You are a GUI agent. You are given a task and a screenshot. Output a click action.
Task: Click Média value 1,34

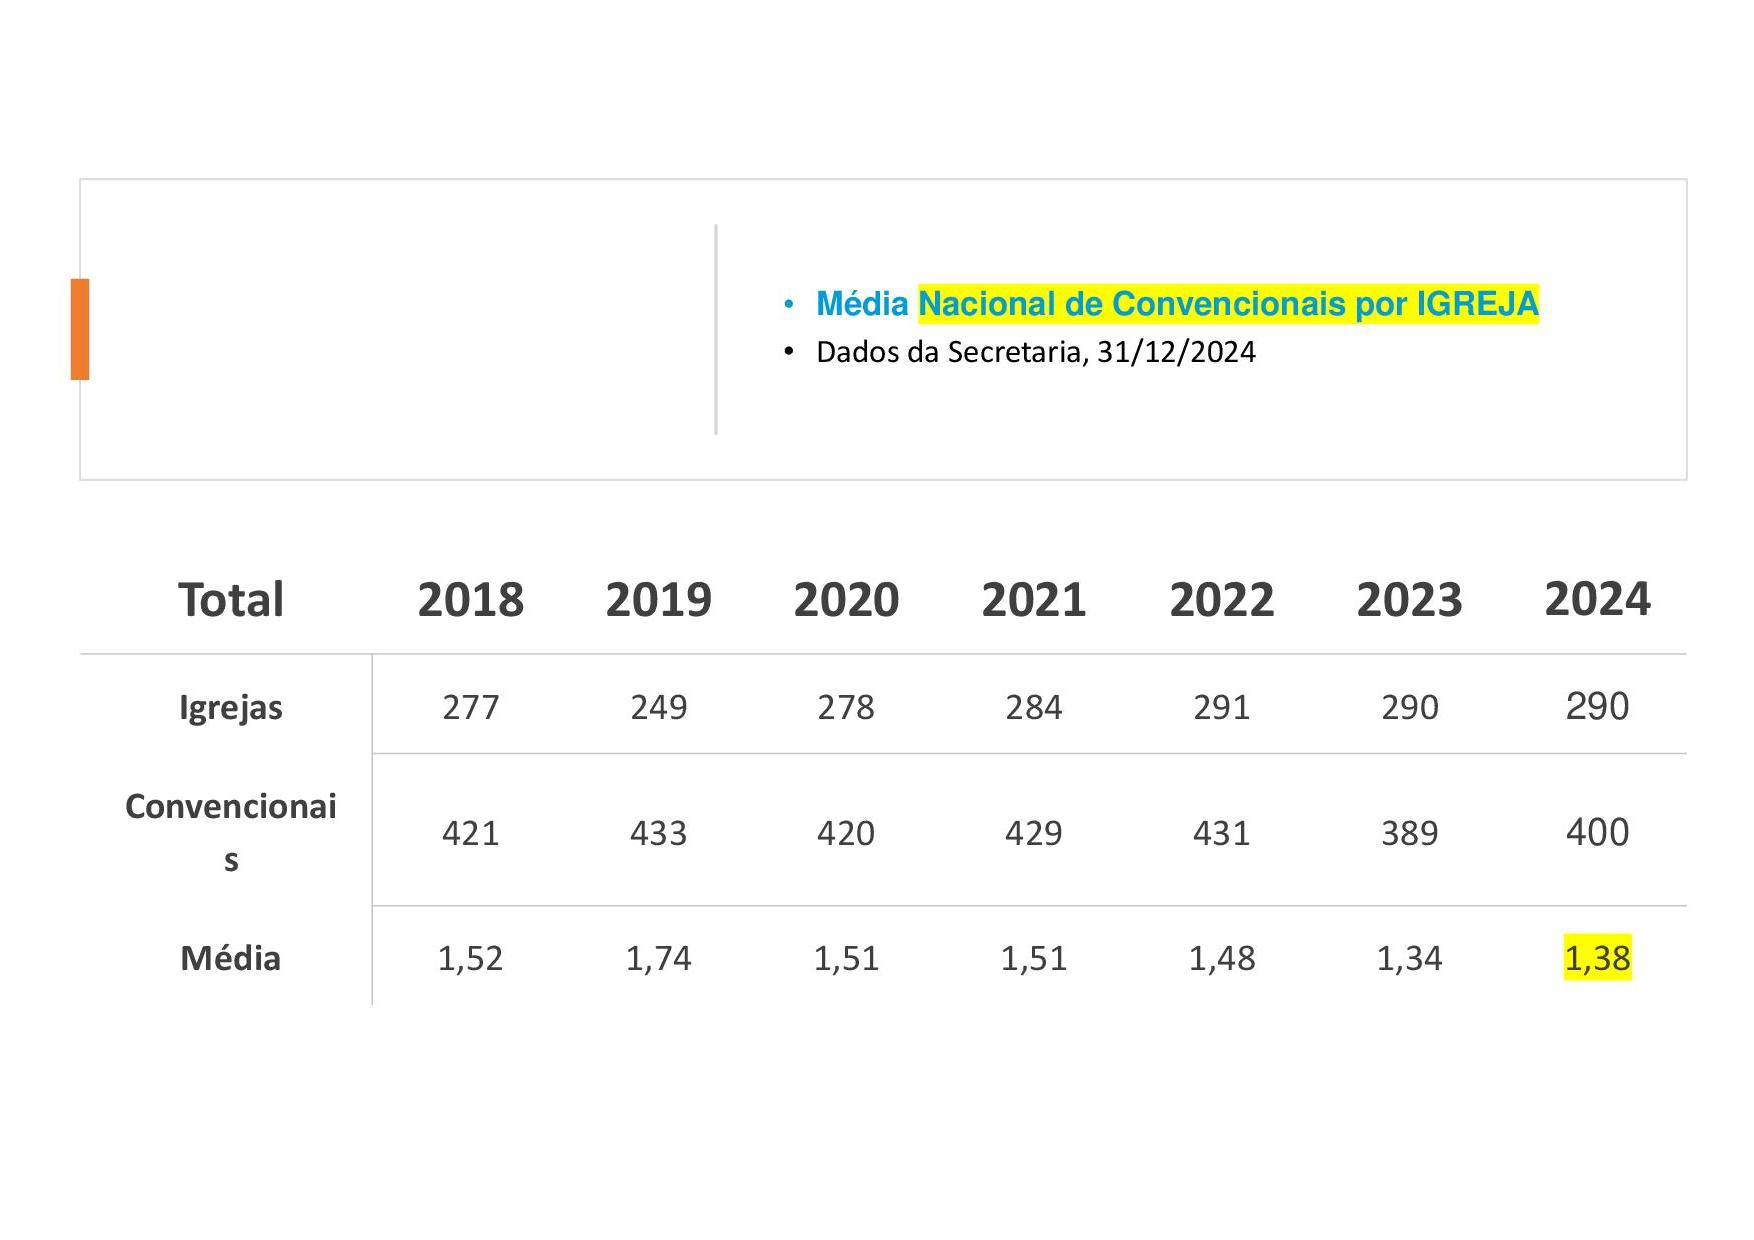pos(1410,959)
